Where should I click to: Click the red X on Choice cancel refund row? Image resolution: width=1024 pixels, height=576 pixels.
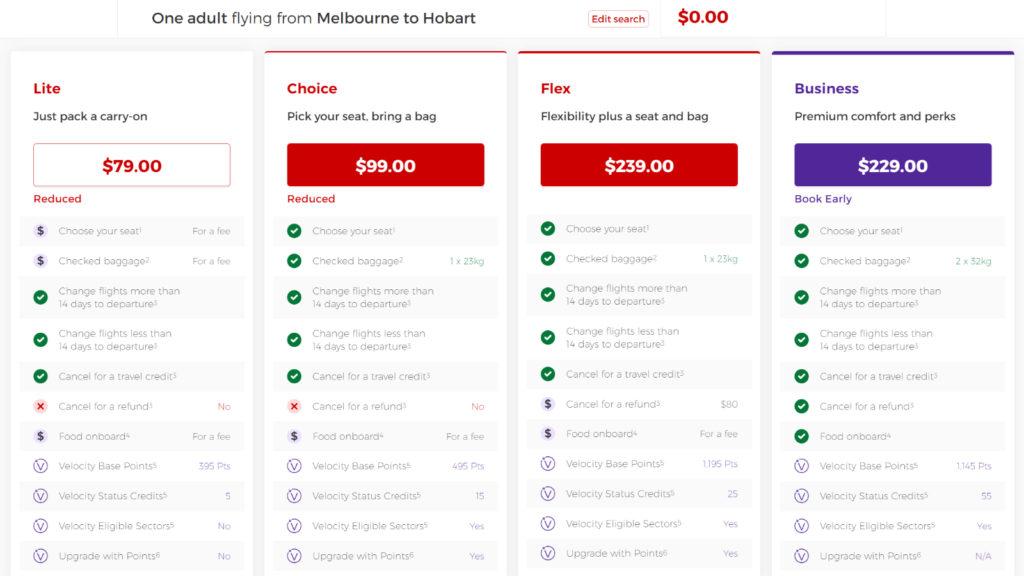point(294,406)
